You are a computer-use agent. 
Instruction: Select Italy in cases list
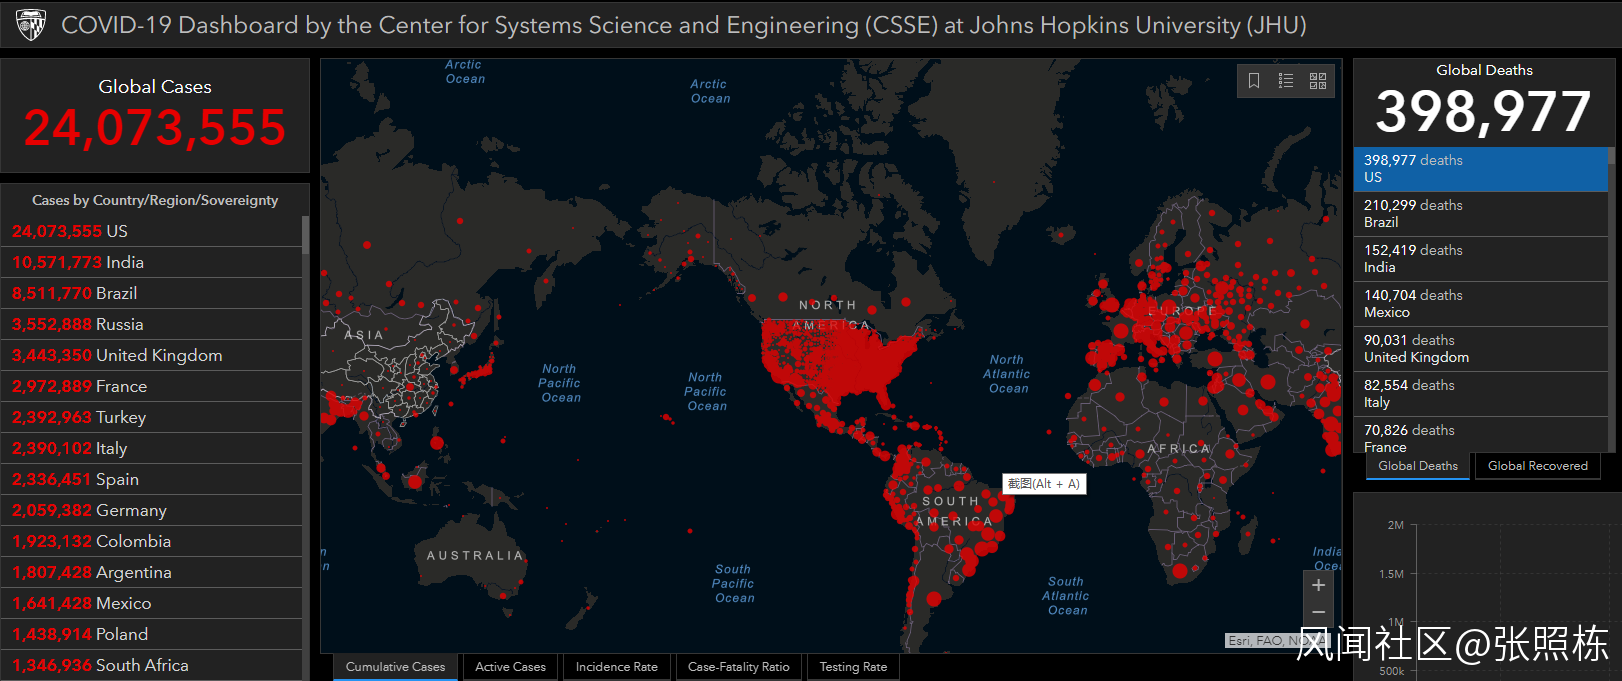152,448
